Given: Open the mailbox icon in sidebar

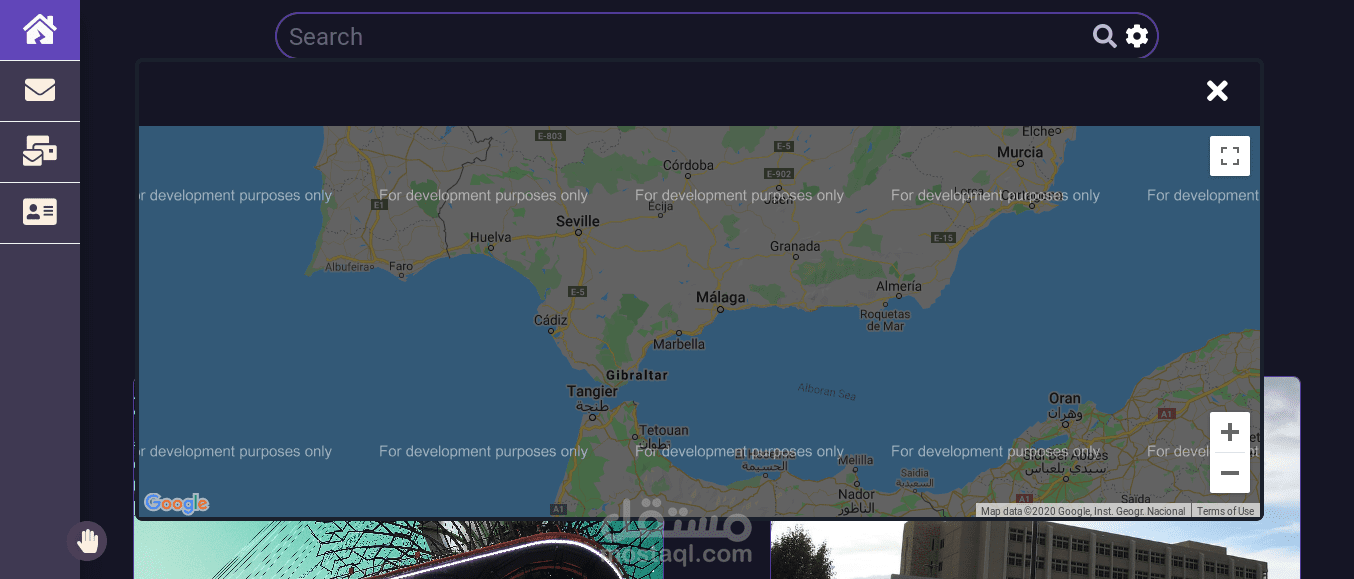Looking at the screenshot, I should 40,151.
